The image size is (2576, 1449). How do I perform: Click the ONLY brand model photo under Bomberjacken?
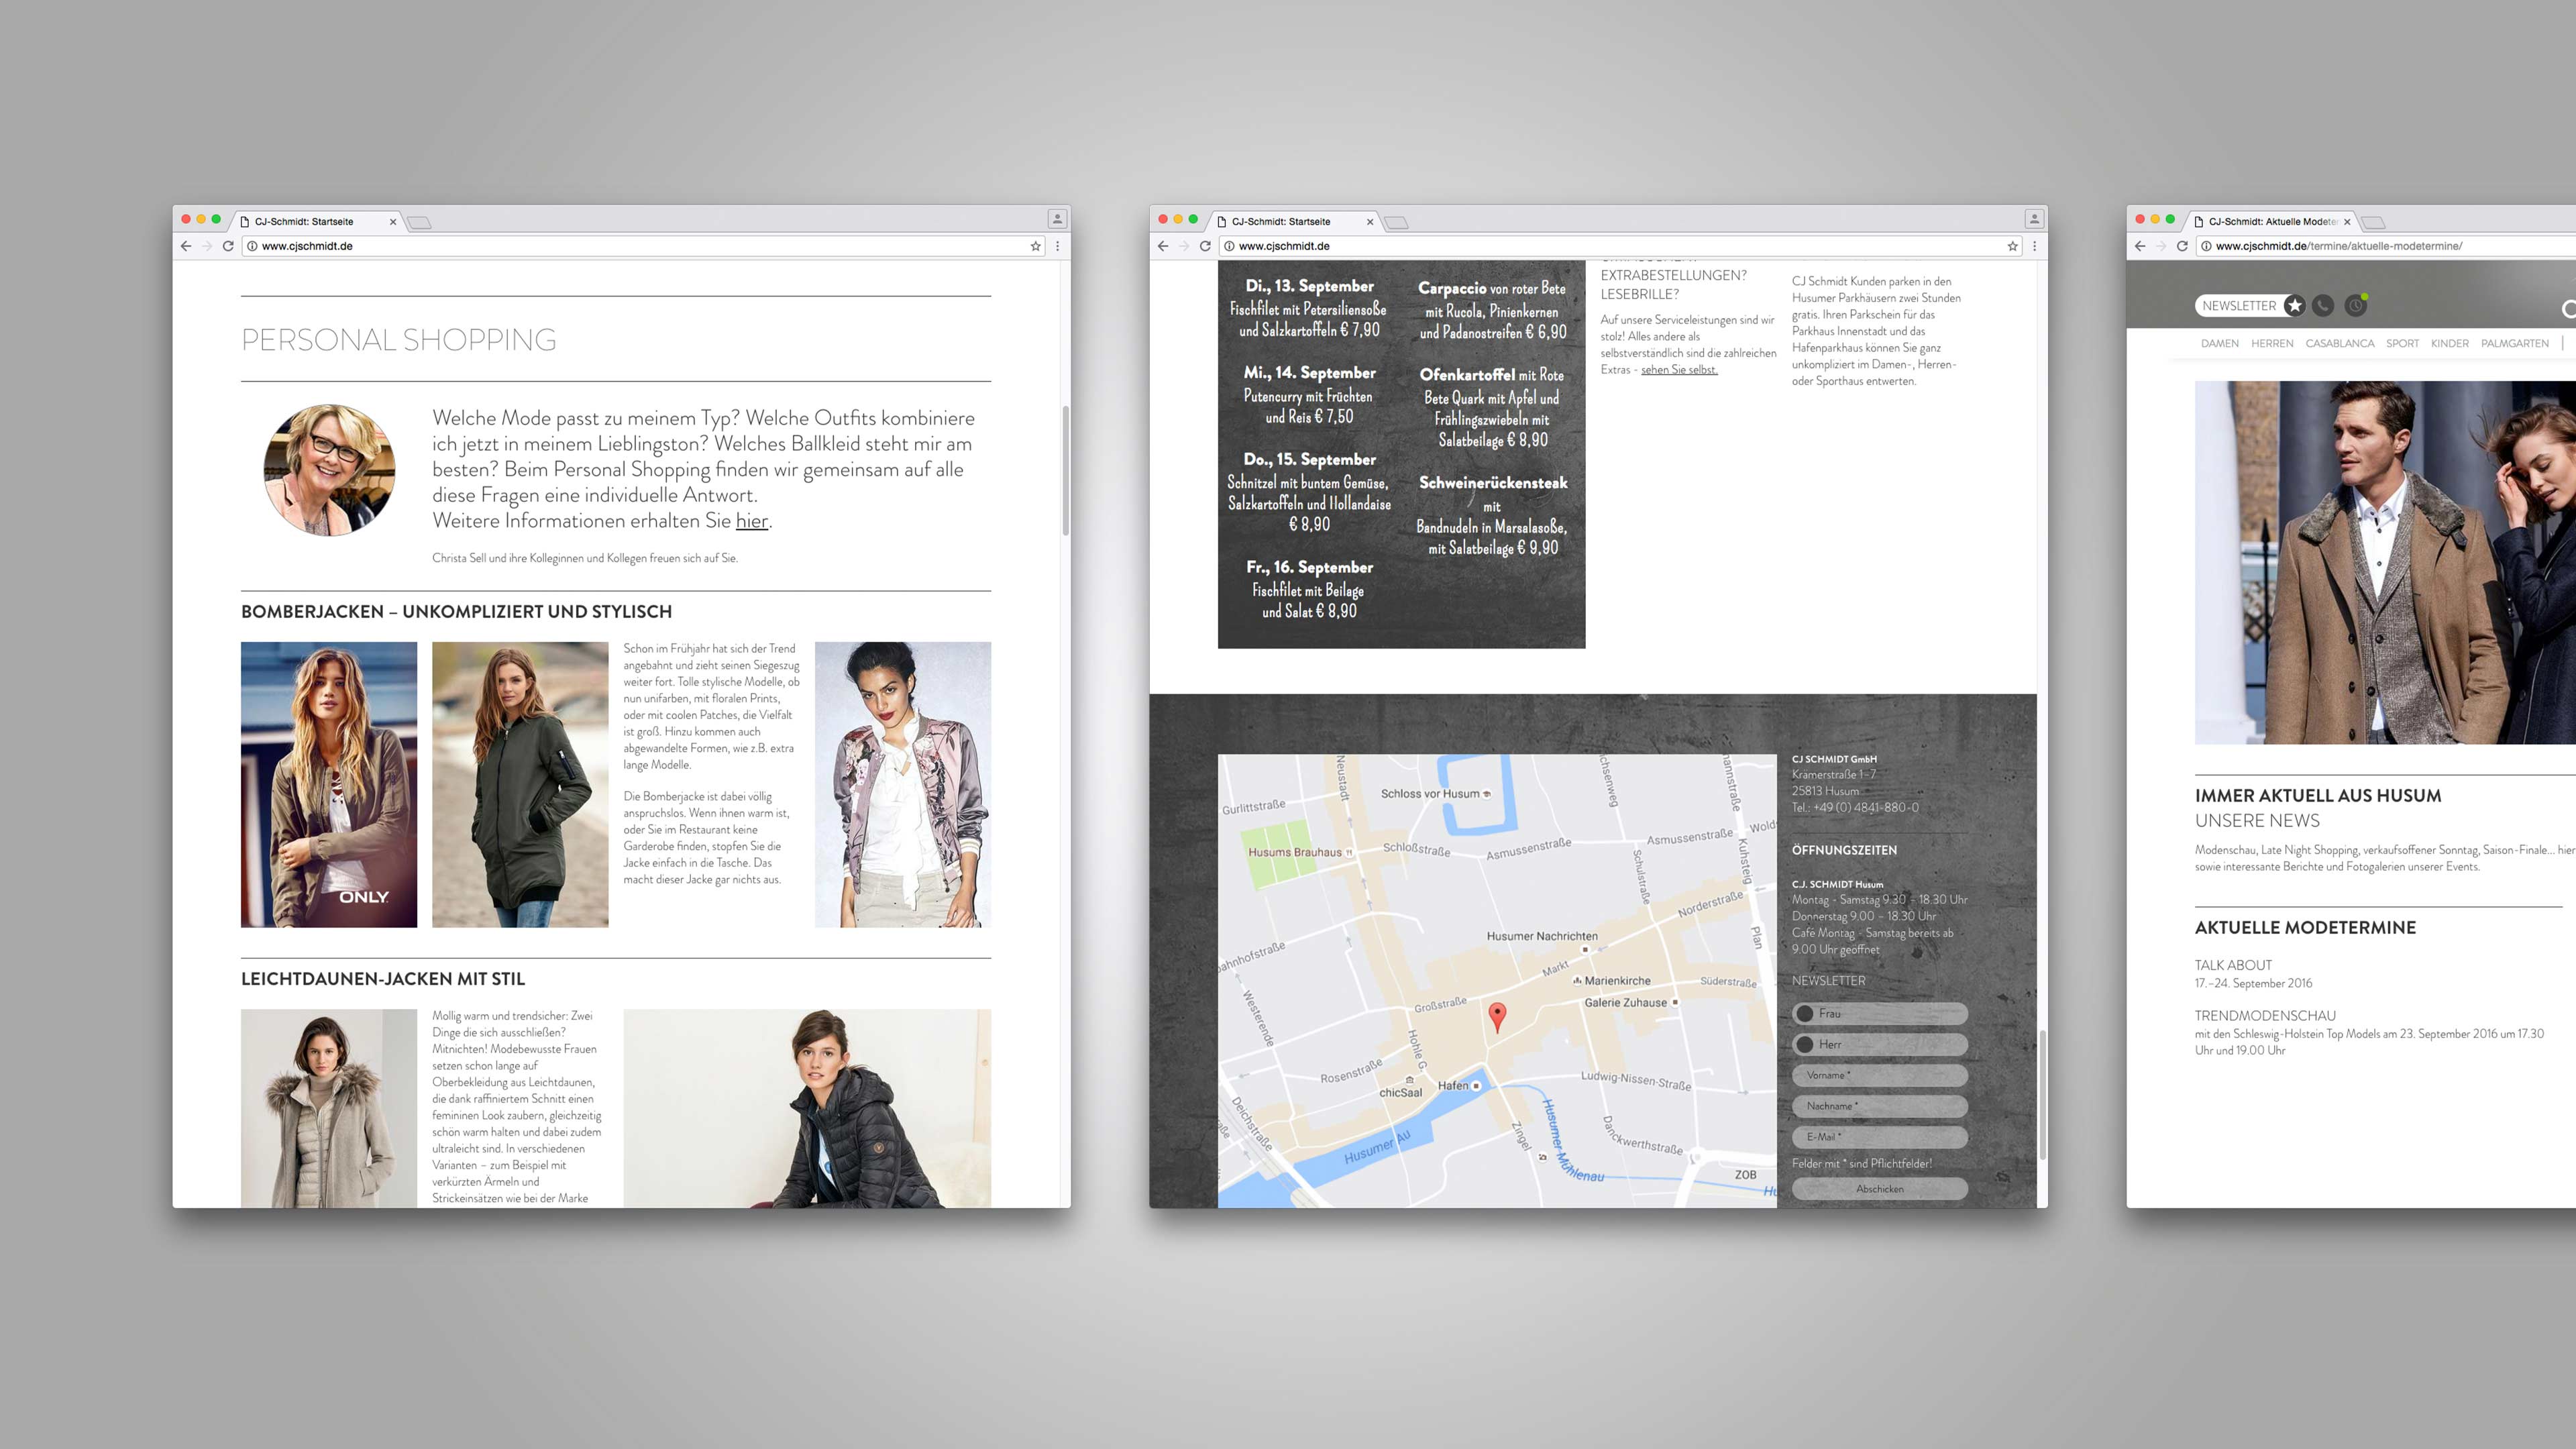(328, 785)
